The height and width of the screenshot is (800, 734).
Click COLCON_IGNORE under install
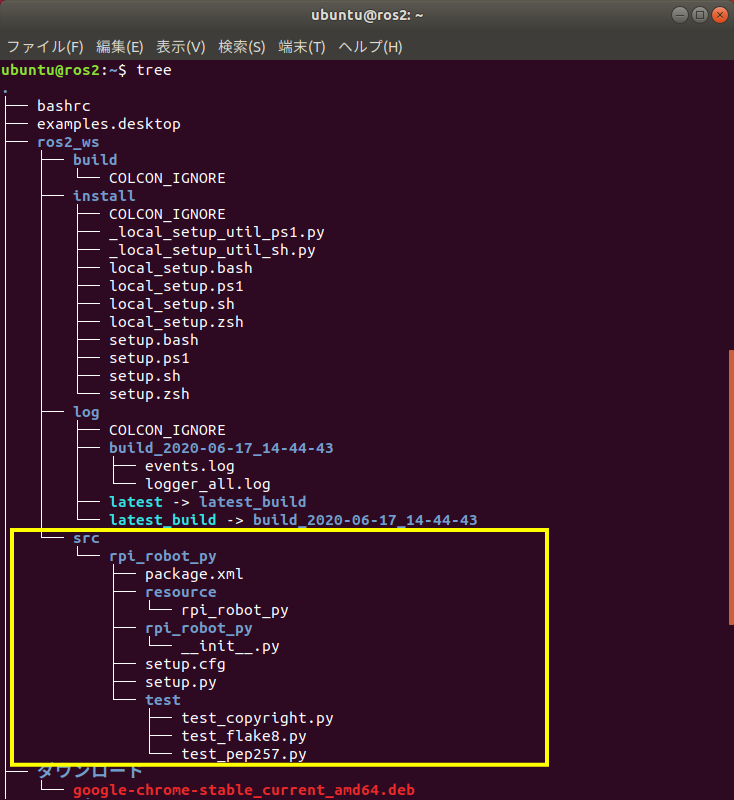coord(167,214)
